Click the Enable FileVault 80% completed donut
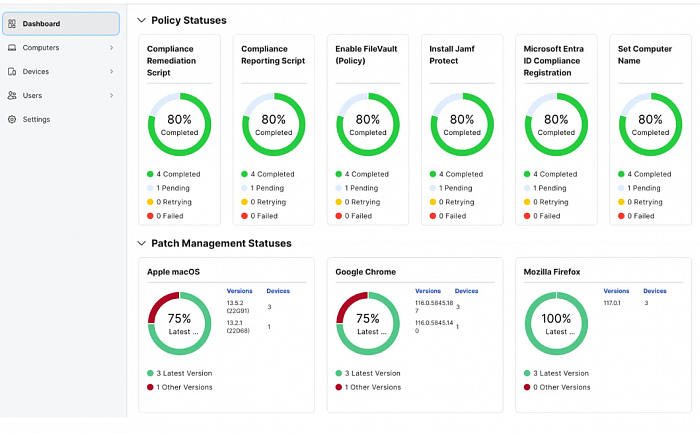700x434 pixels. 368,125
